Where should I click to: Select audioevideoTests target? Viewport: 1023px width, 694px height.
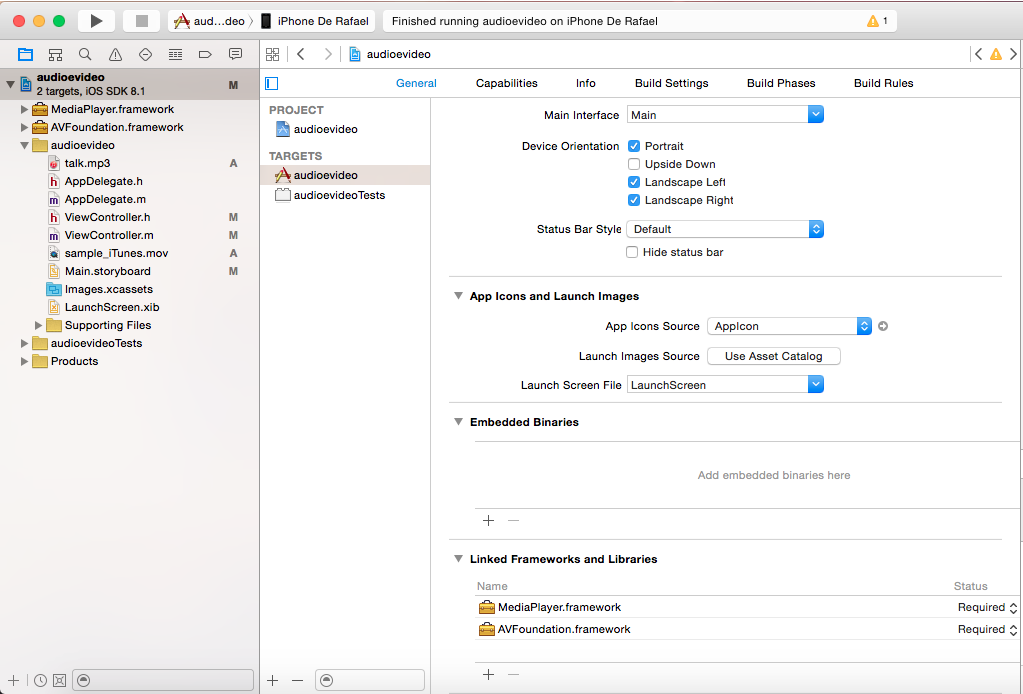click(x=345, y=195)
